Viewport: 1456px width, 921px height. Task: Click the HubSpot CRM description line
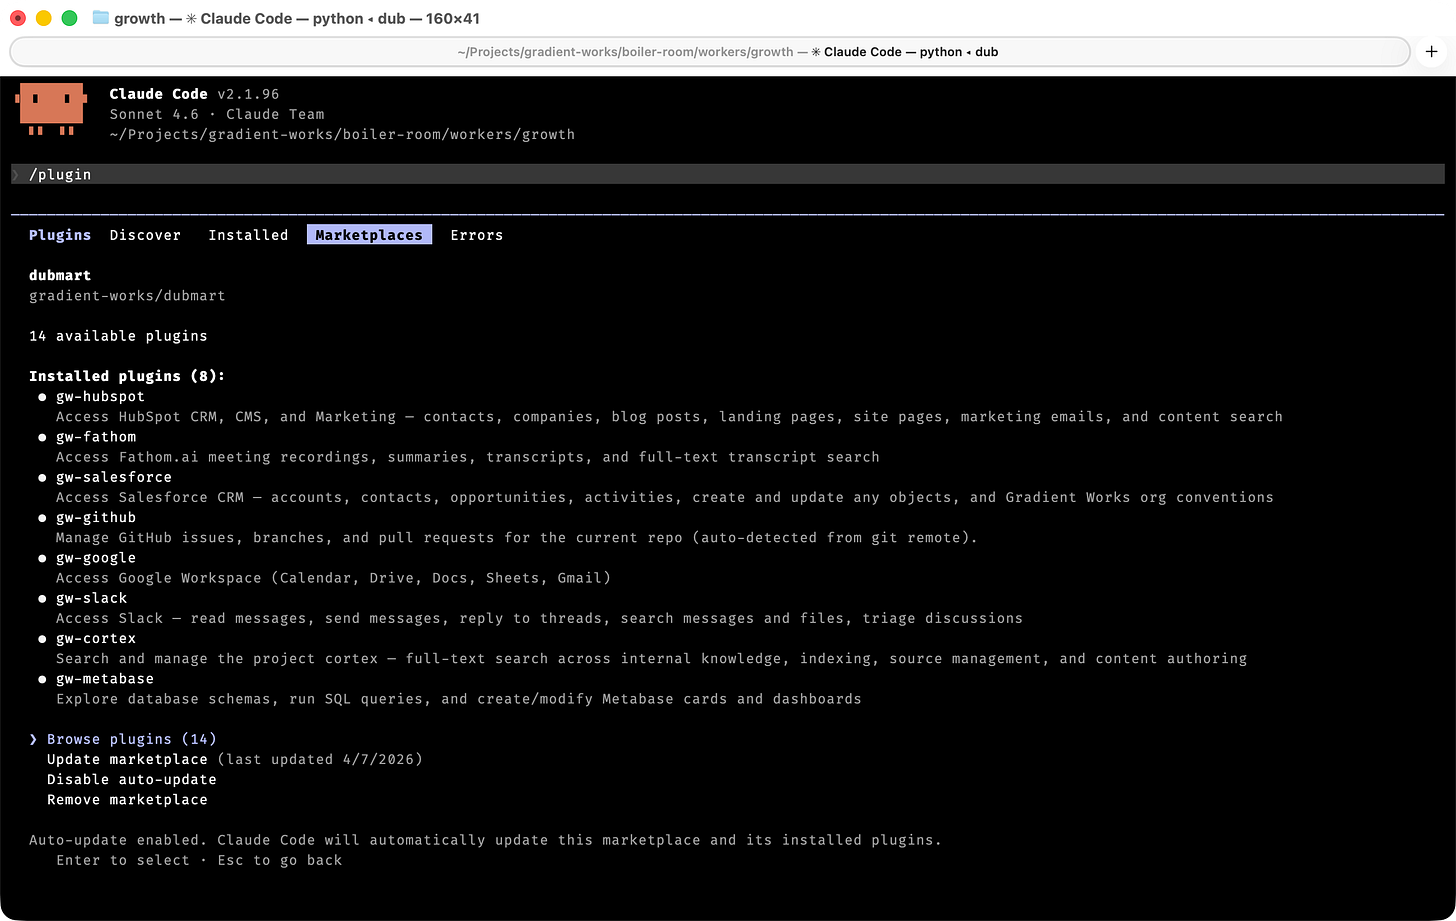(669, 416)
